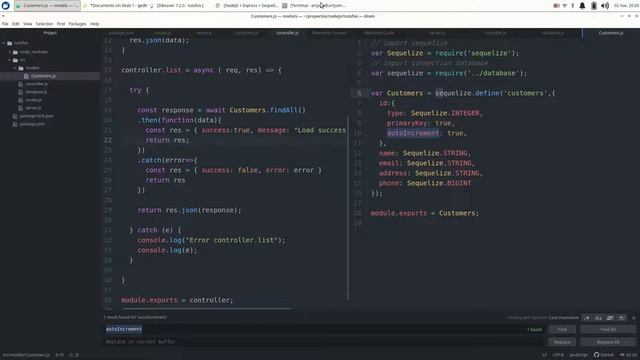
Task: Open the View menu
Action: tap(27, 24)
